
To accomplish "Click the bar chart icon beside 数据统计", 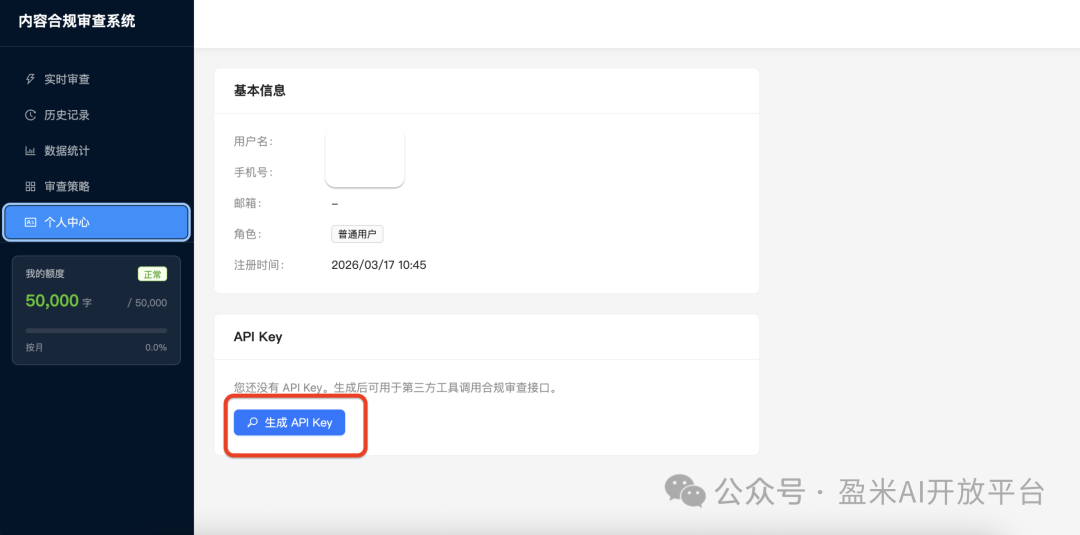I will click(30, 151).
